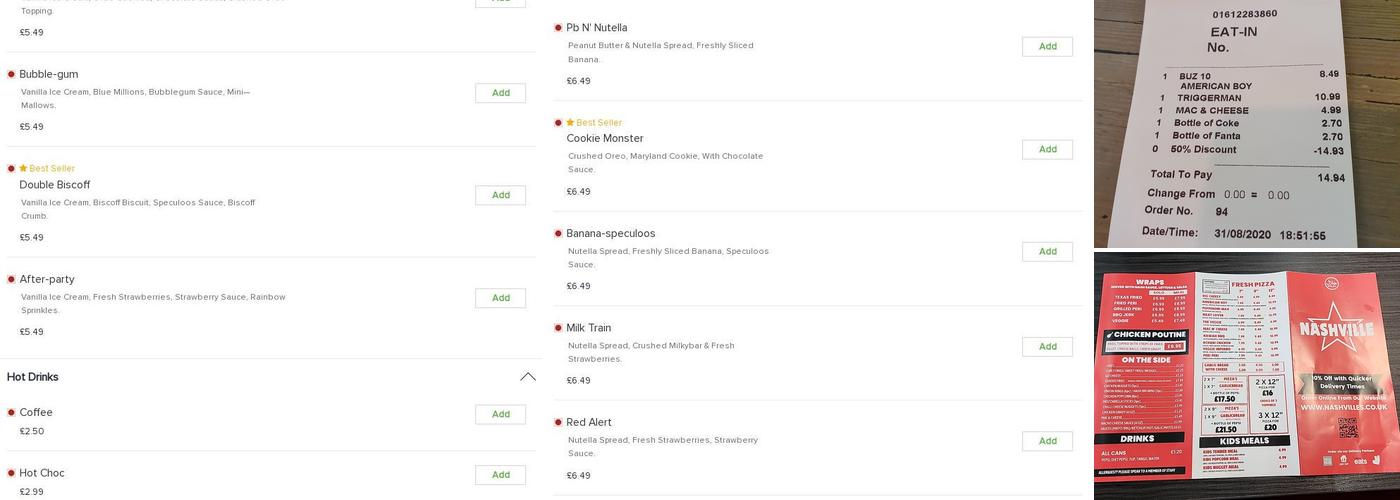The height and width of the screenshot is (500, 1400).
Task: Add Red Alert to the basket
Action: [x=1047, y=441]
